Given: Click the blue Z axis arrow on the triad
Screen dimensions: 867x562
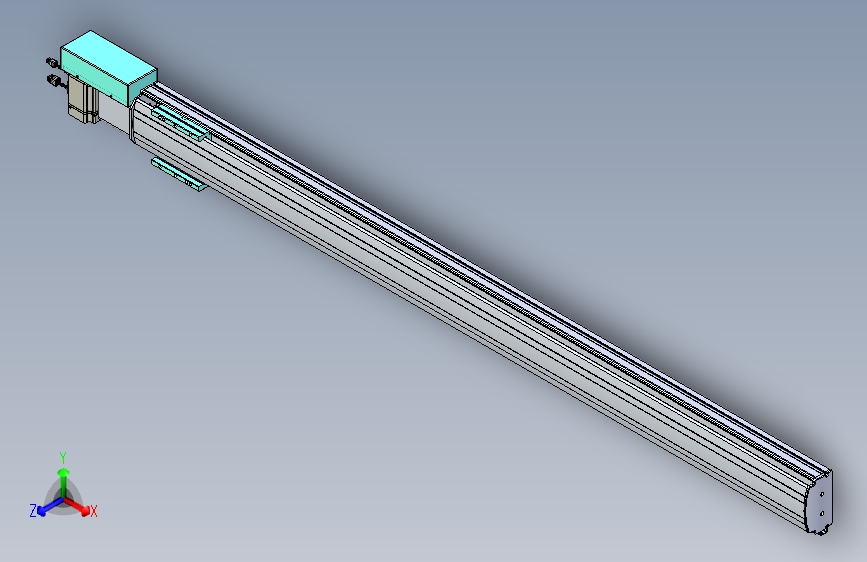Looking at the screenshot, I should coord(50,506).
